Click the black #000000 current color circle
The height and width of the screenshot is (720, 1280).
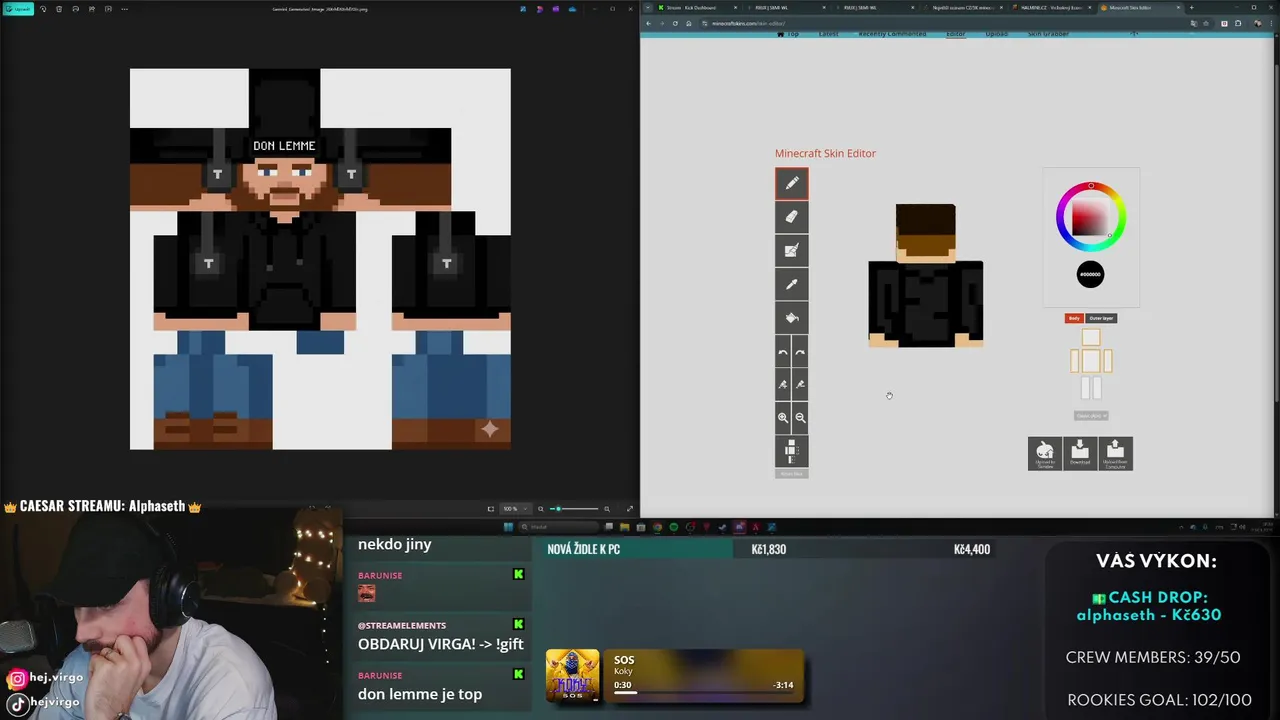click(x=1090, y=274)
